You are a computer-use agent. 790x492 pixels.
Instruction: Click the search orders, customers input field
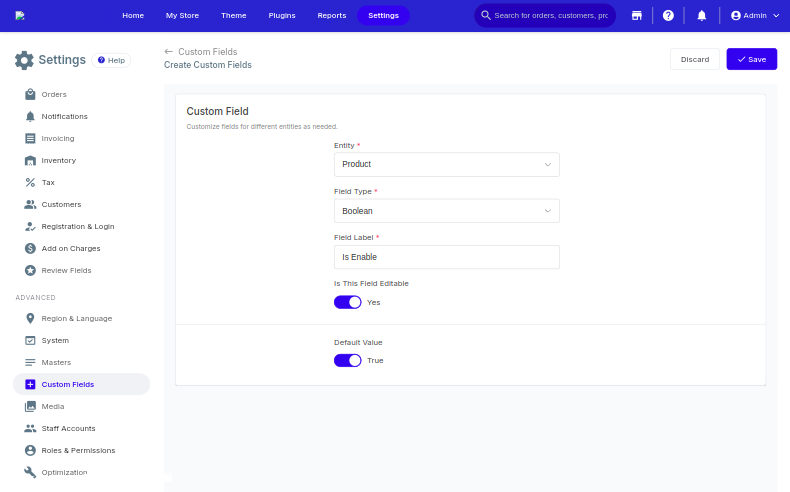(551, 16)
